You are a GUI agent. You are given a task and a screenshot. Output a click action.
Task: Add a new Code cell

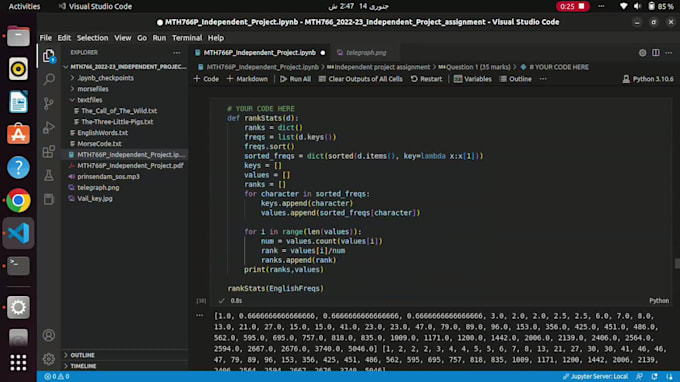(x=206, y=79)
